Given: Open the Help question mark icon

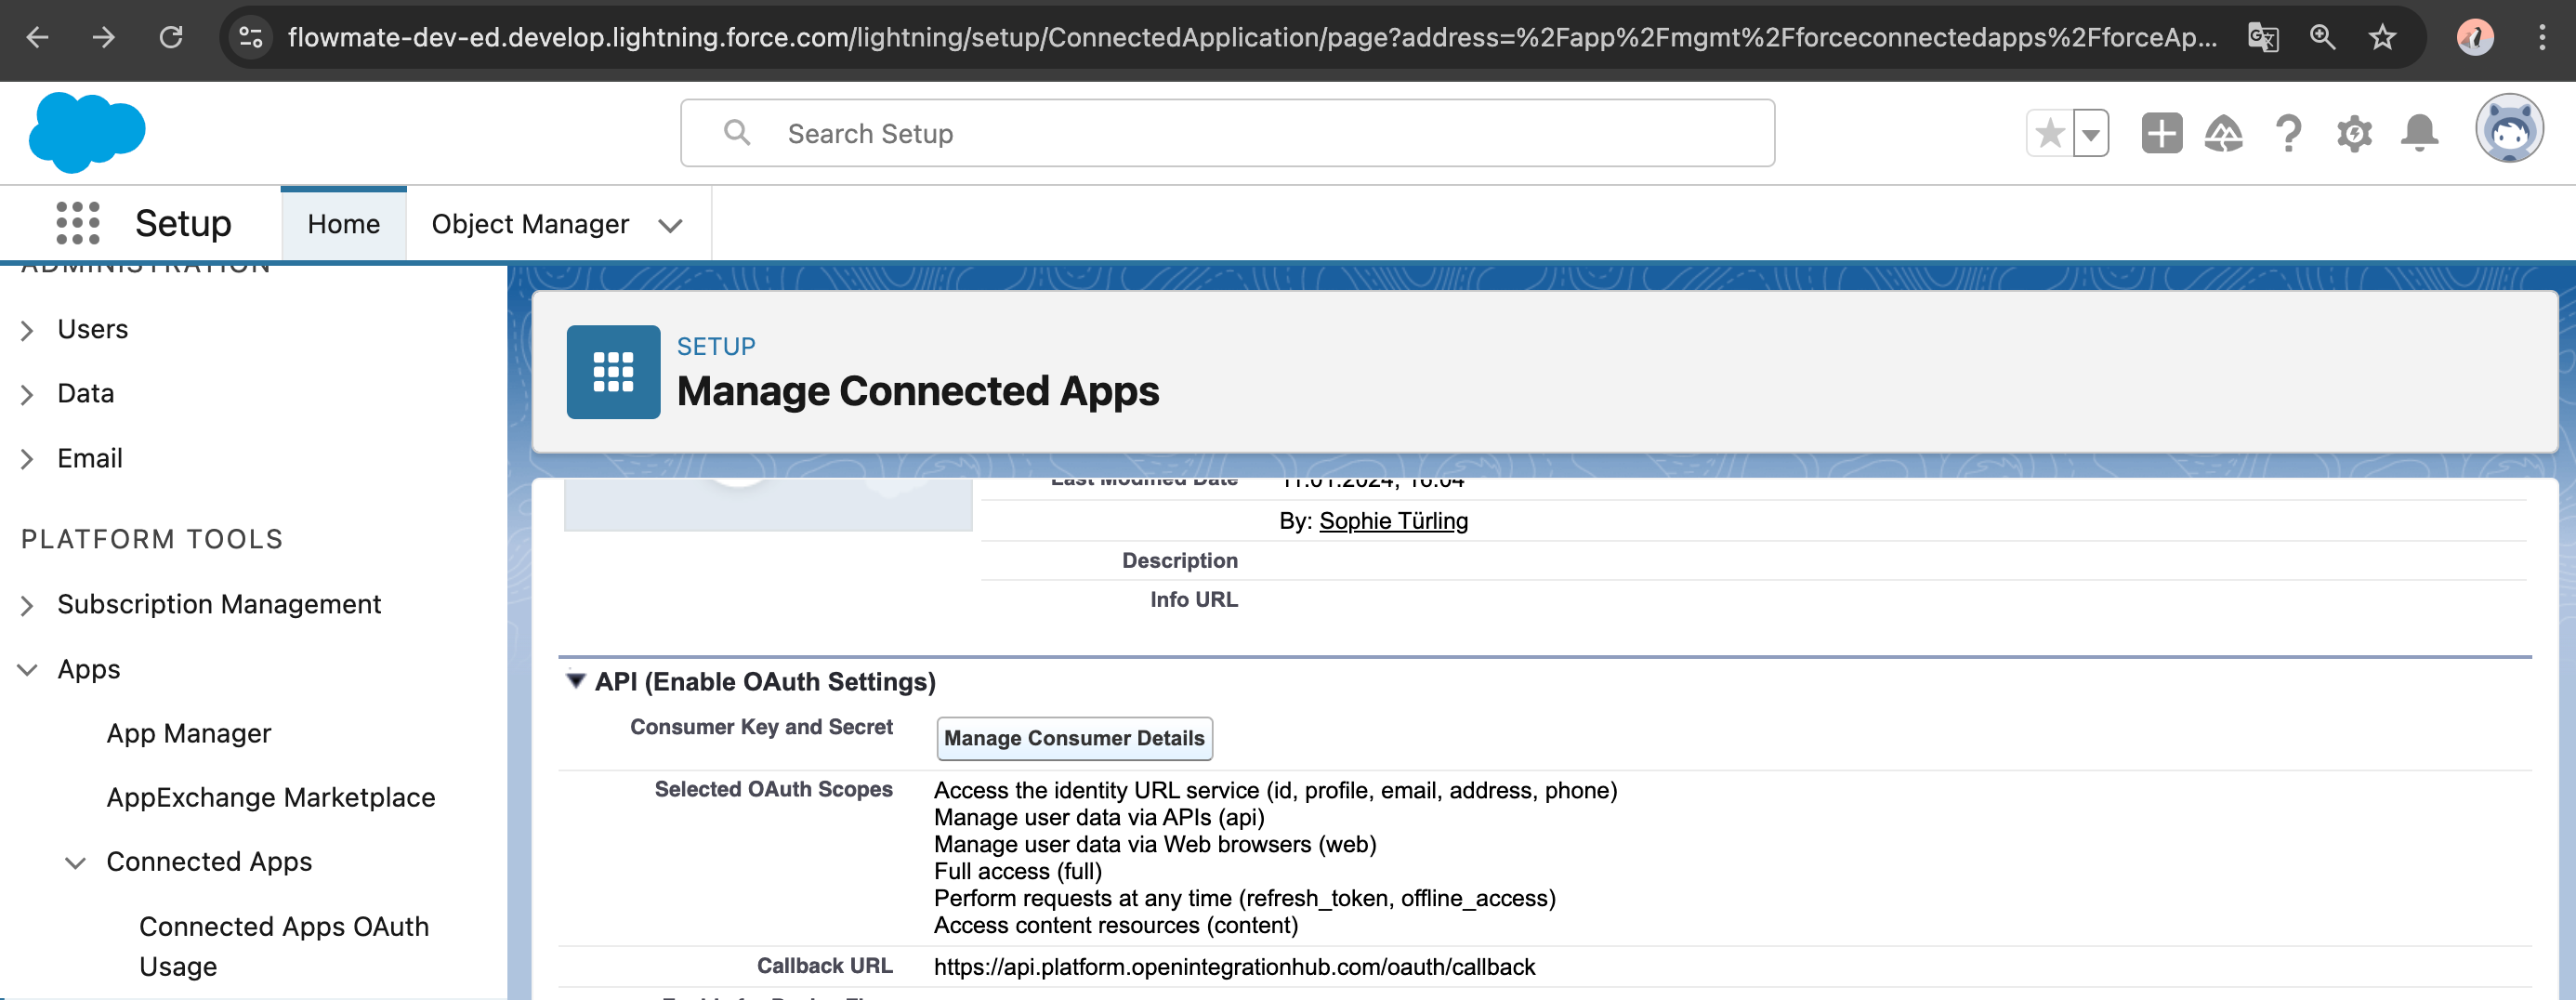Looking at the screenshot, I should pos(2288,133).
